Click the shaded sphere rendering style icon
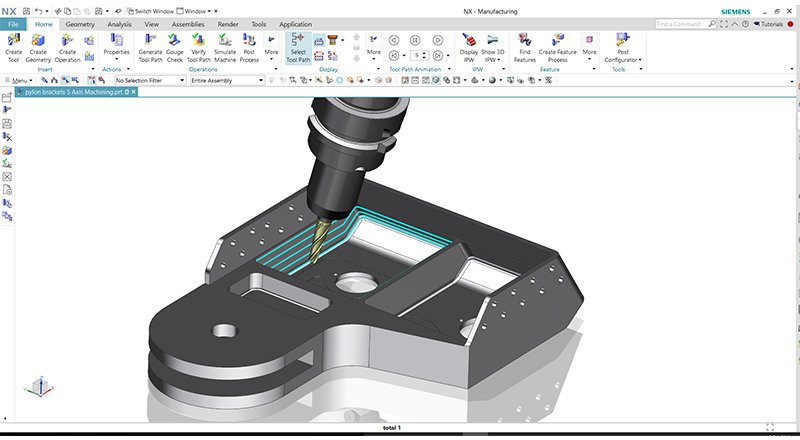 492,80
